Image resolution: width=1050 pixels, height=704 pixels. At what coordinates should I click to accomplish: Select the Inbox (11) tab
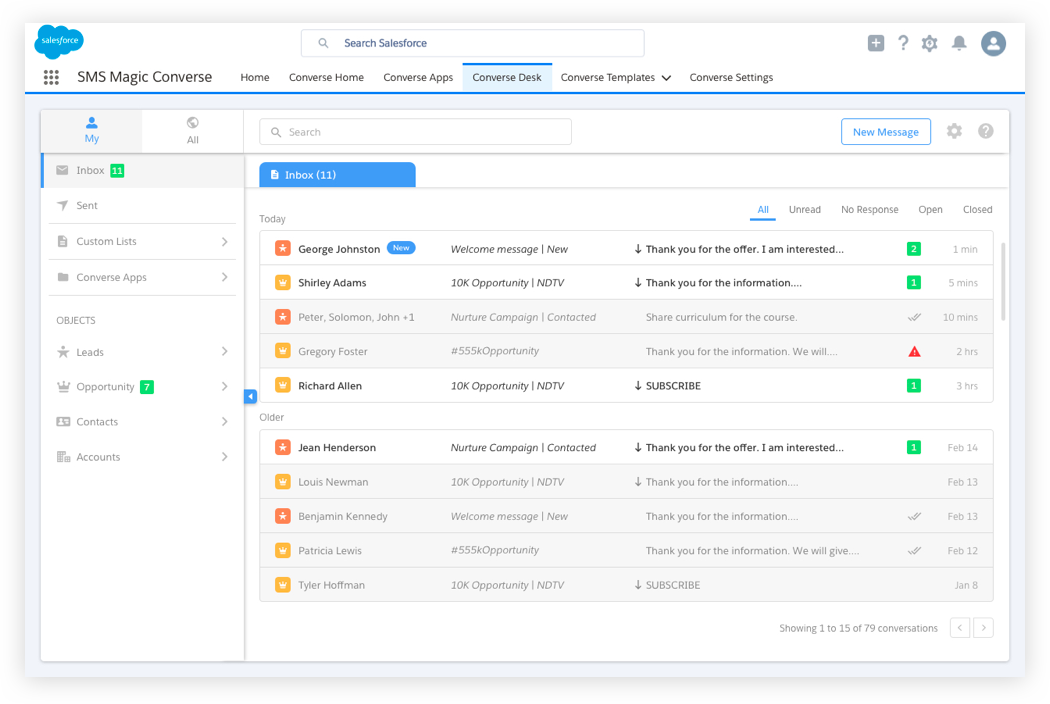338,175
